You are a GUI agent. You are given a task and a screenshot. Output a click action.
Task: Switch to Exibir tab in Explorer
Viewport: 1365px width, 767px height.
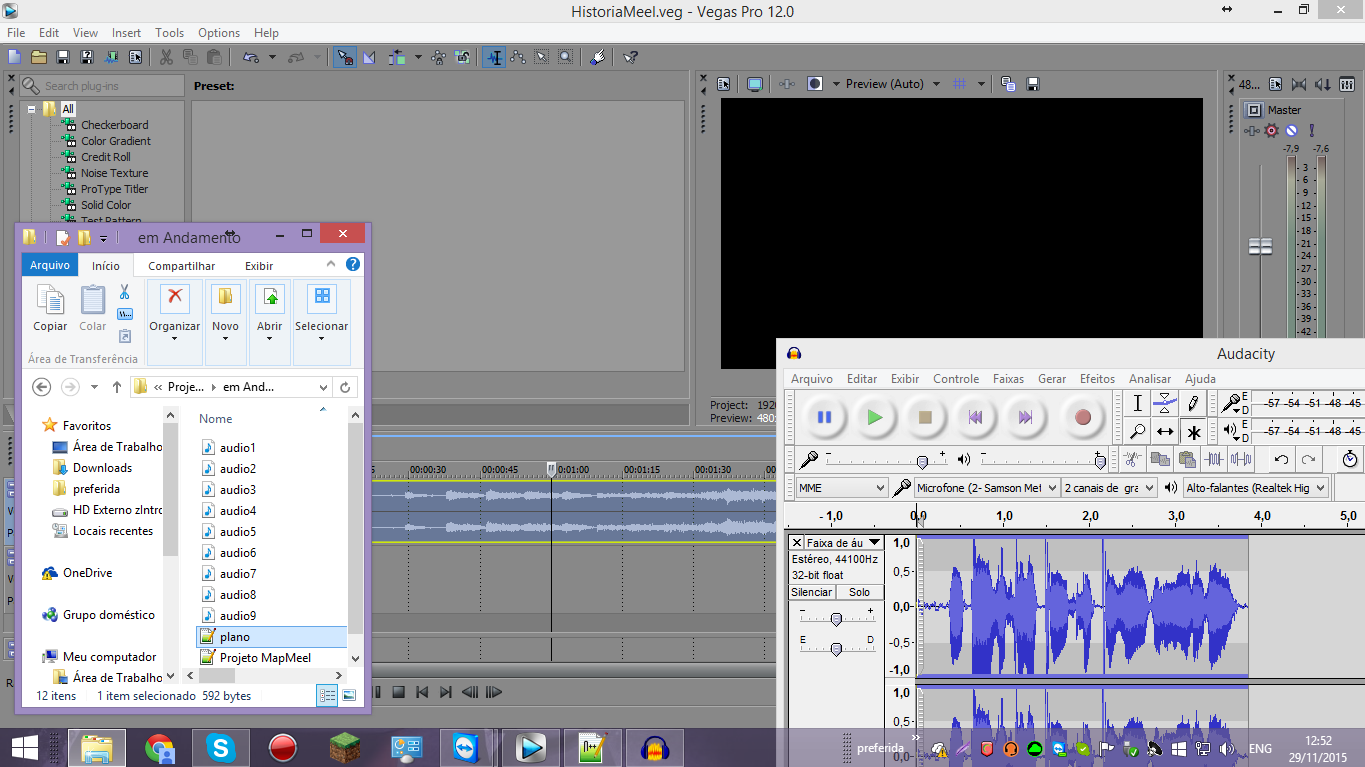[x=259, y=266]
